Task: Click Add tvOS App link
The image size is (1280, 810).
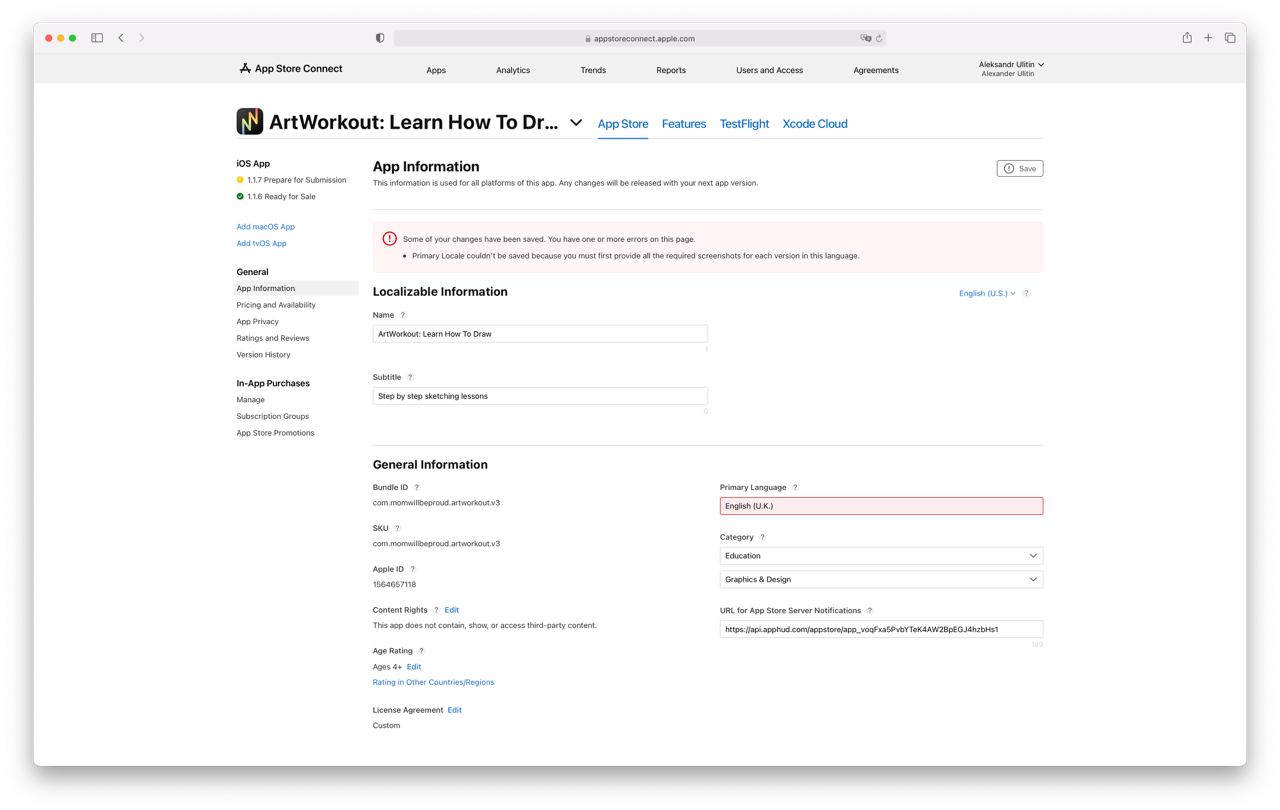Action: point(261,243)
